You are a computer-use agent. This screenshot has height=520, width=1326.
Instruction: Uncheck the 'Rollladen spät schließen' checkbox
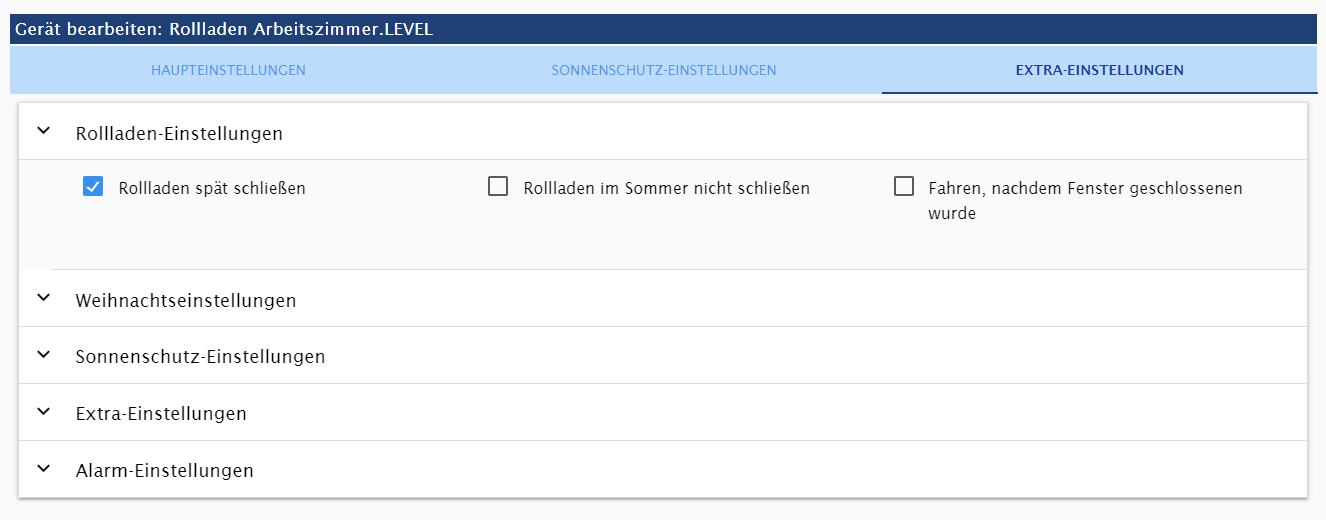tap(93, 186)
